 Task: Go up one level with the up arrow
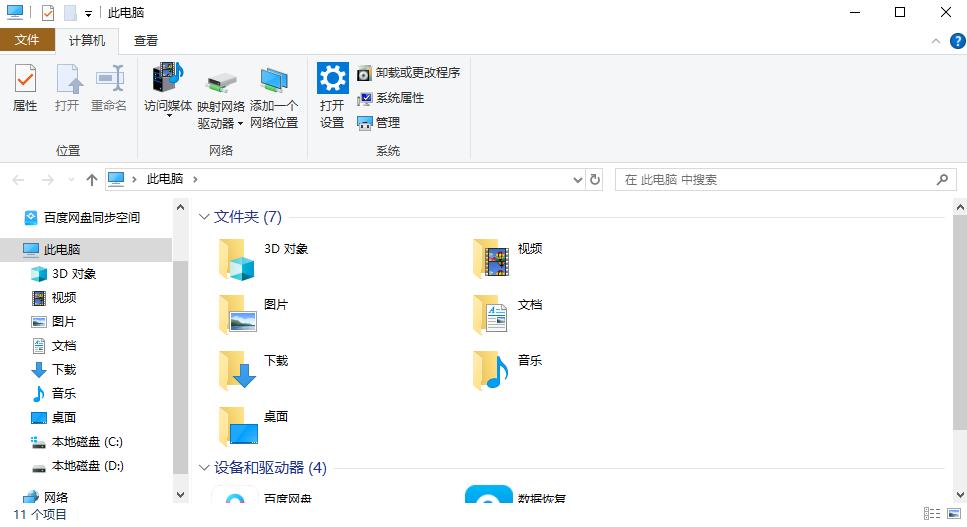pos(92,180)
